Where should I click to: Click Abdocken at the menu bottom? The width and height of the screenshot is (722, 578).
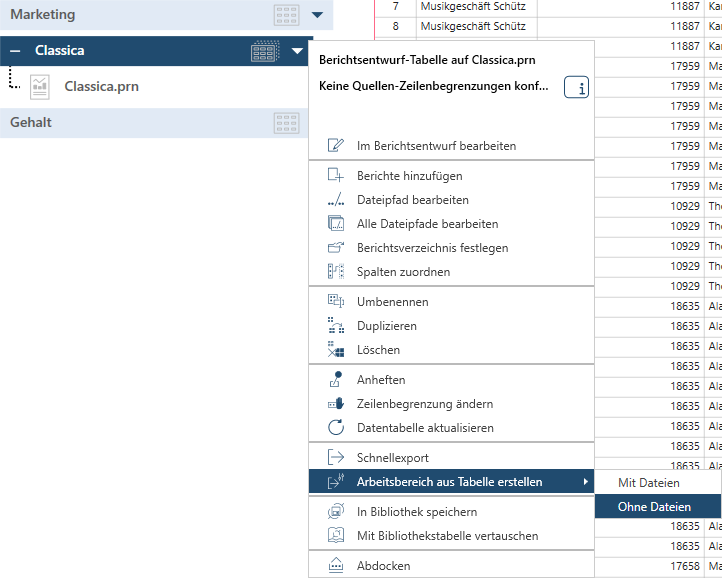[383, 566]
